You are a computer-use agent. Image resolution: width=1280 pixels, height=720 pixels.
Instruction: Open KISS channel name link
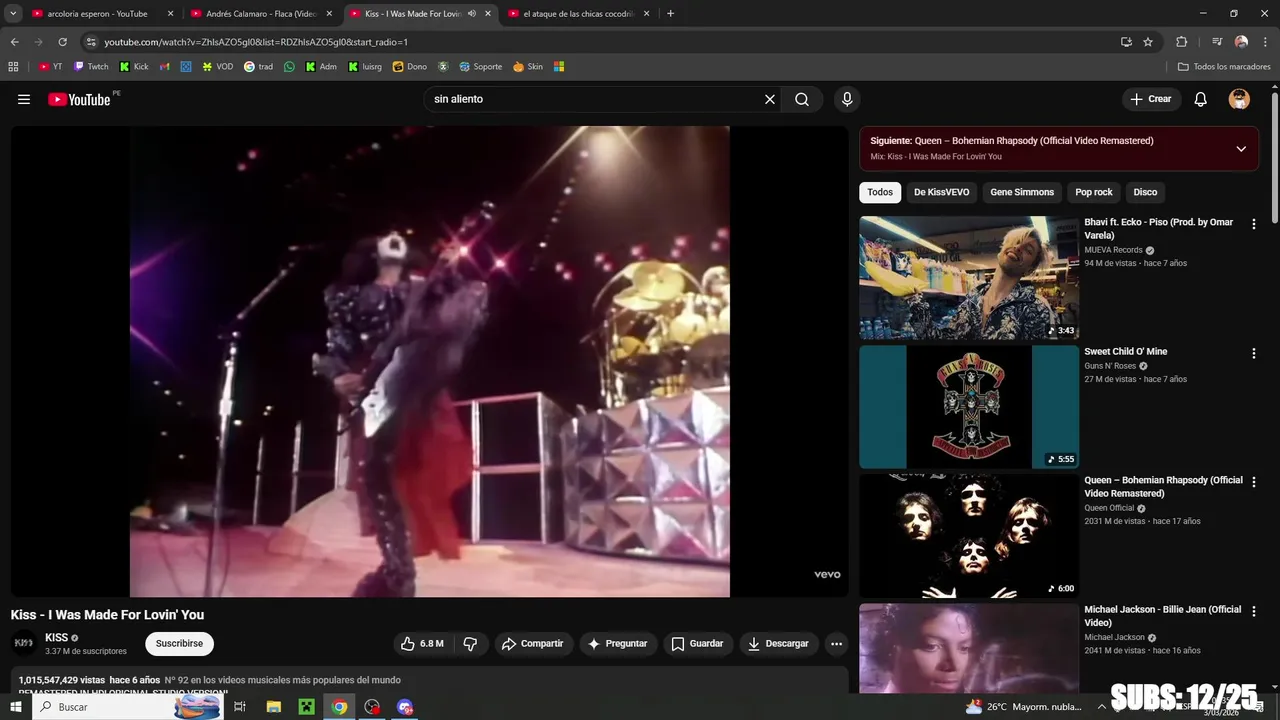[57, 638]
